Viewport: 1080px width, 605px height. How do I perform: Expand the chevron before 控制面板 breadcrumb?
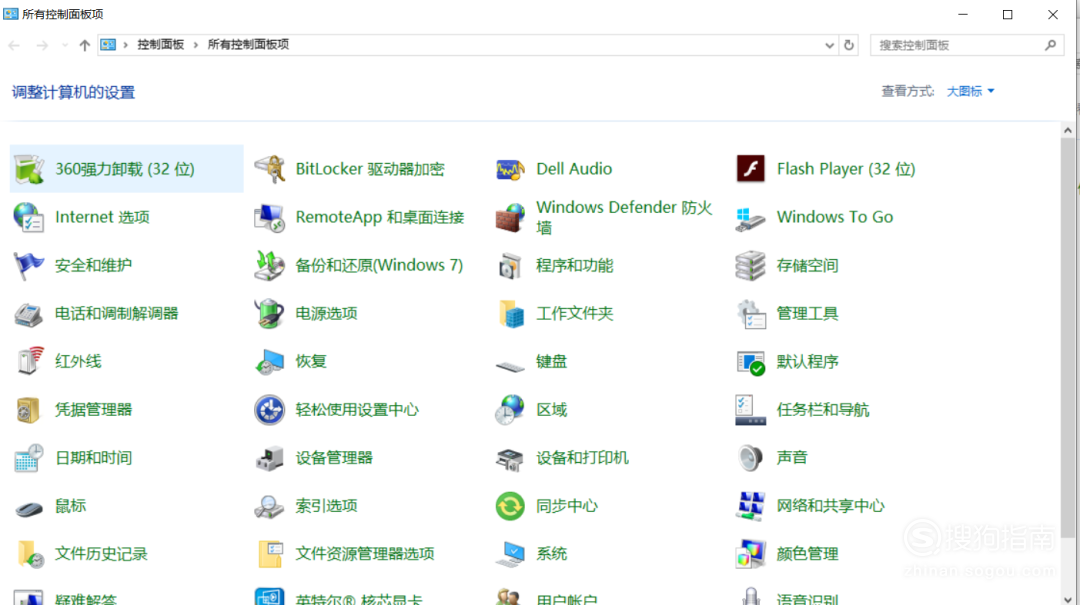point(125,45)
